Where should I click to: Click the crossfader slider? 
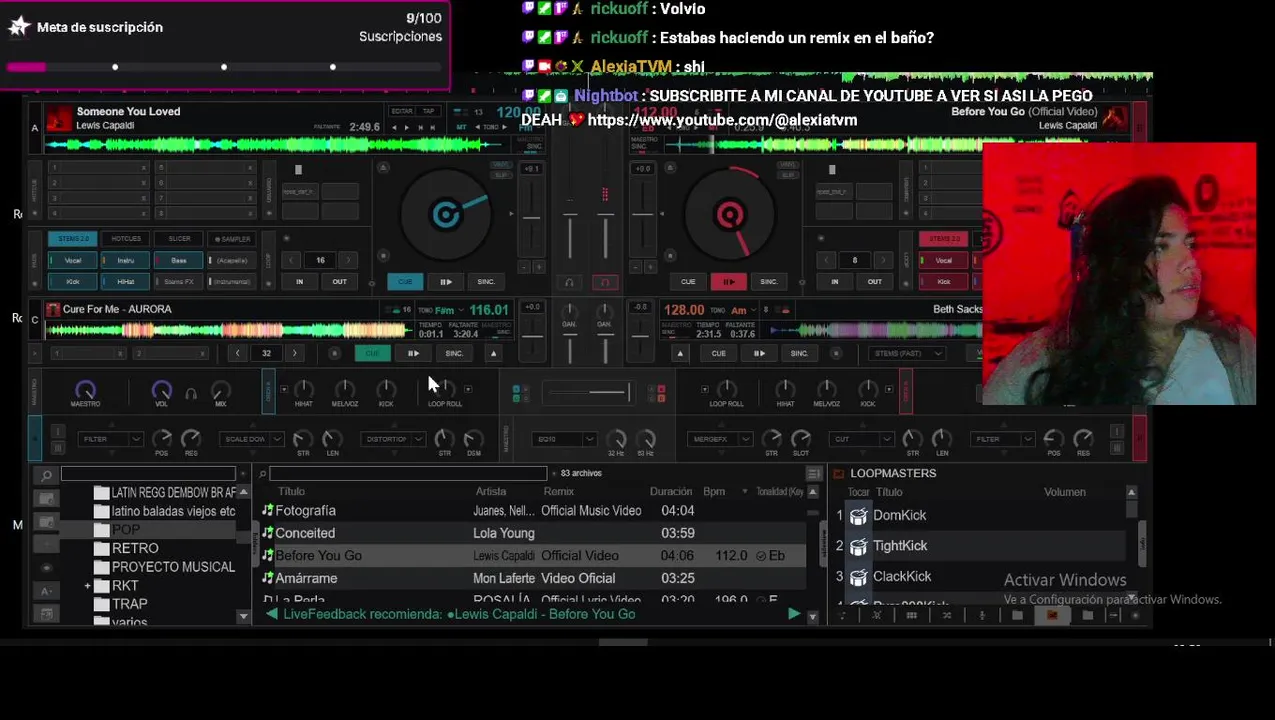click(590, 392)
